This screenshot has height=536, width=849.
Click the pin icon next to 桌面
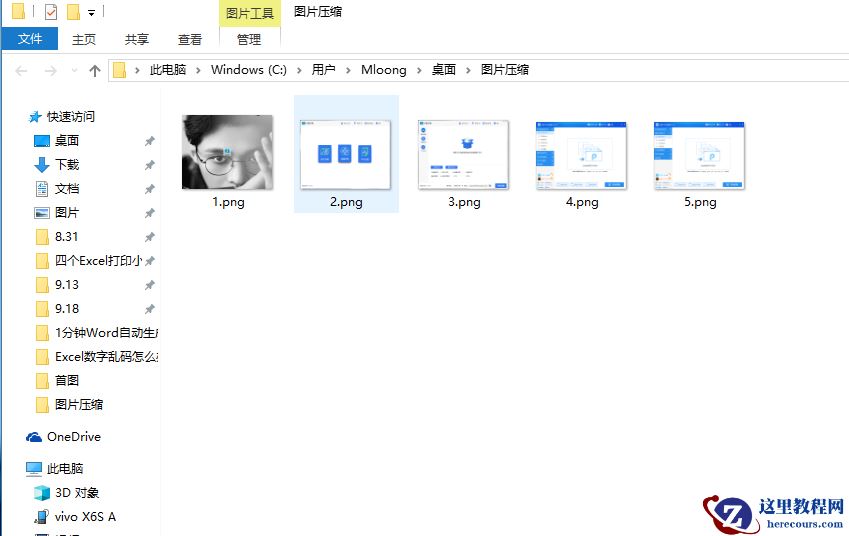click(149, 141)
